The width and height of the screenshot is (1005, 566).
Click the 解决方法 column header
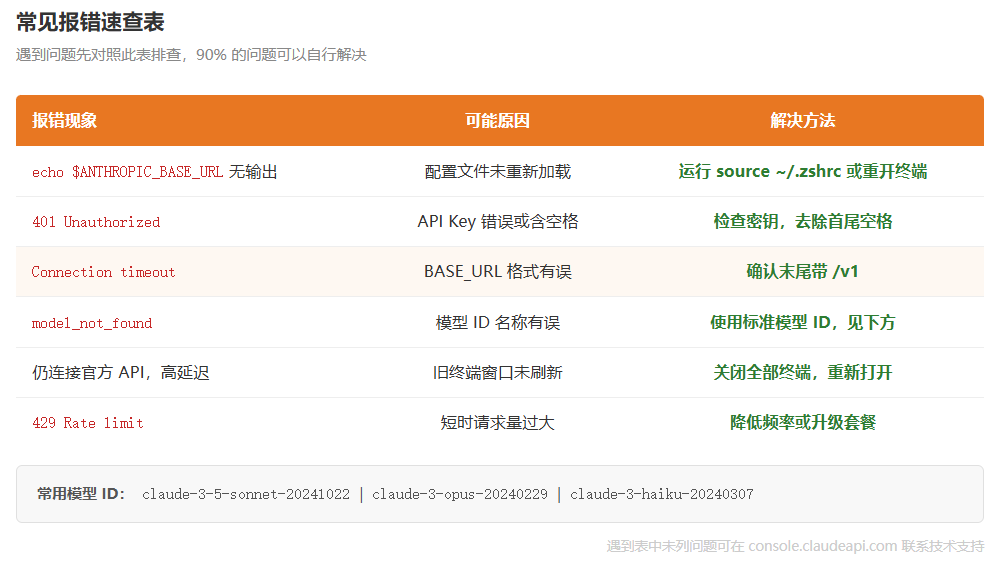pos(802,121)
